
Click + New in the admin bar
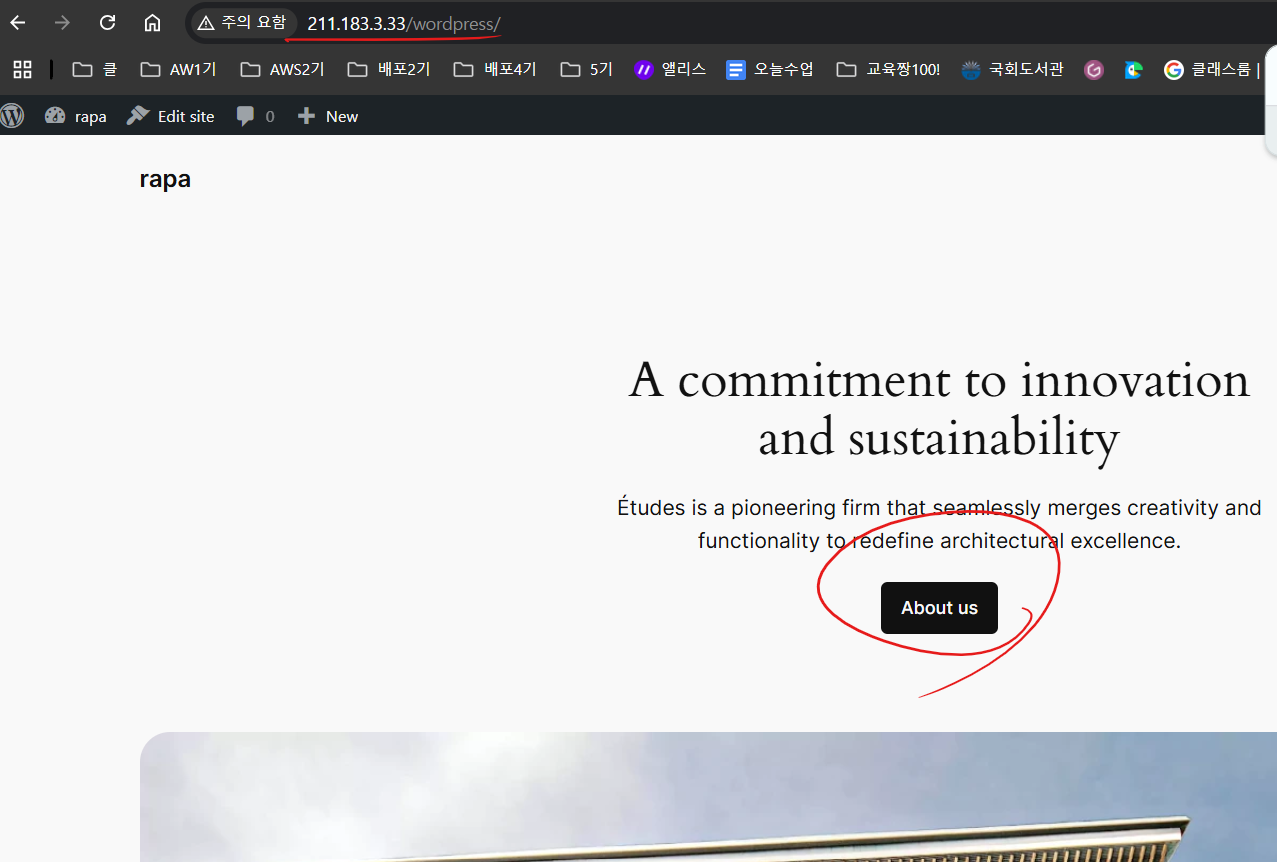328,116
